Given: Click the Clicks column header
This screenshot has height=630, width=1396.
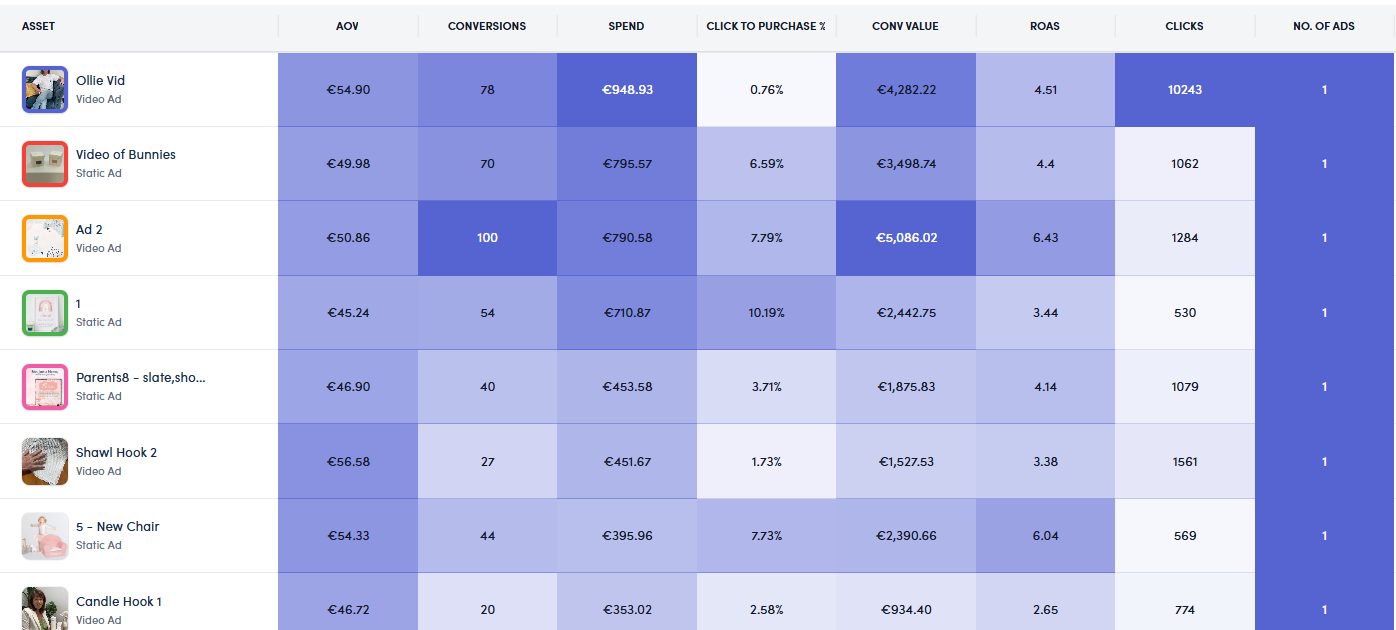Looking at the screenshot, I should click(1184, 26).
